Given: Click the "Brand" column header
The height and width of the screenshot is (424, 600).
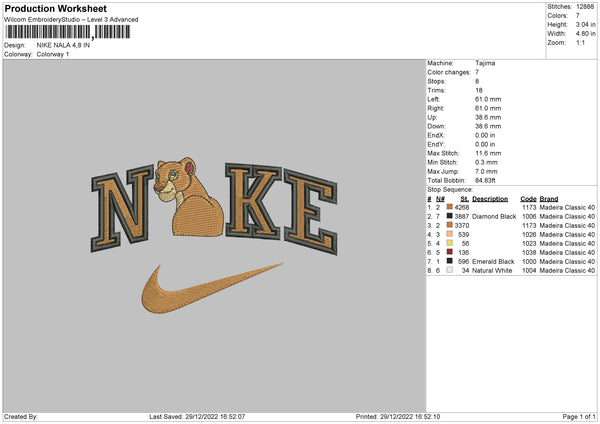Looking at the screenshot, I should pyautogui.click(x=549, y=199).
